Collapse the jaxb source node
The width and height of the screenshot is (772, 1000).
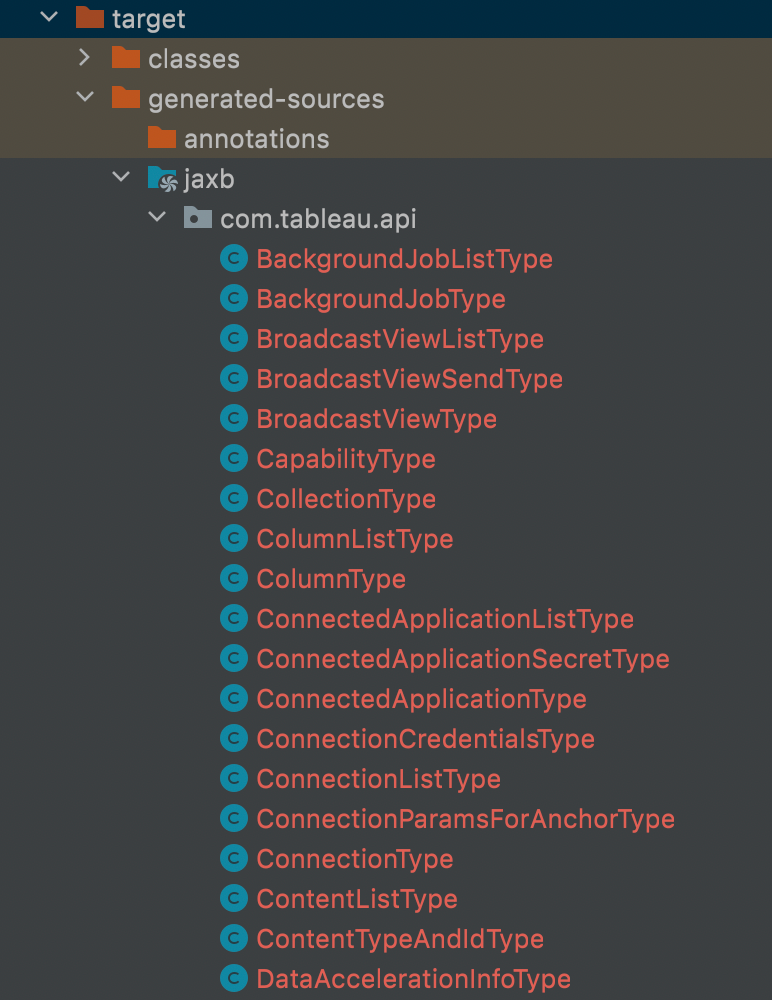coord(120,178)
